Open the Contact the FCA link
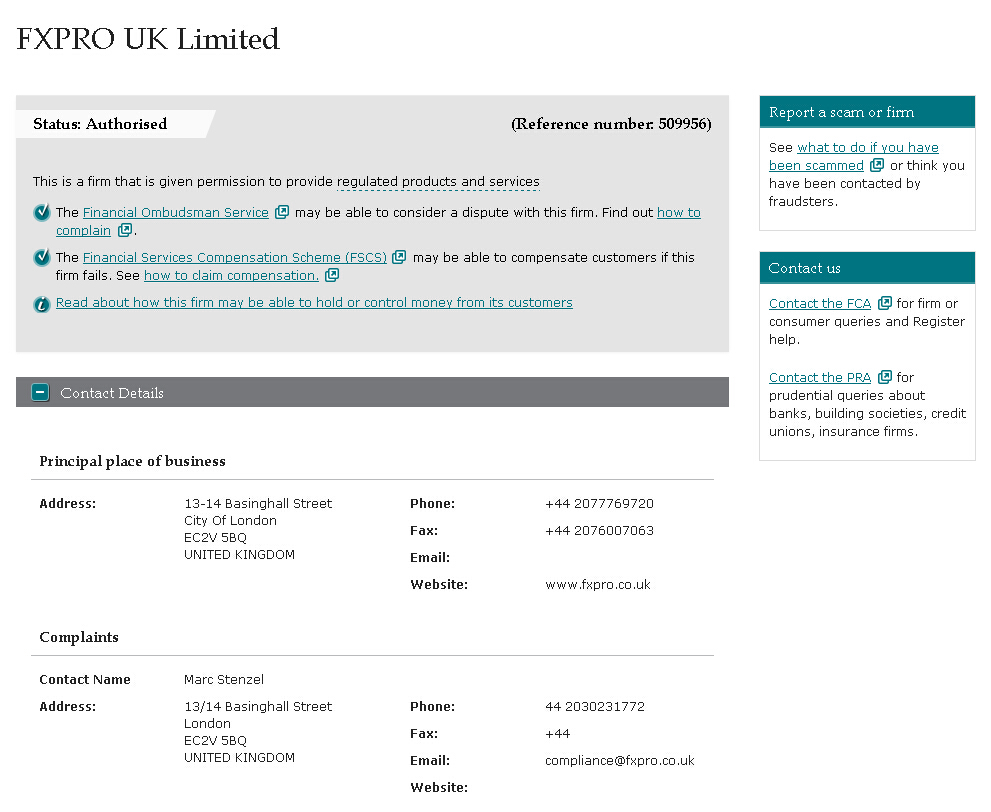The width and height of the screenshot is (991, 812). [x=820, y=303]
